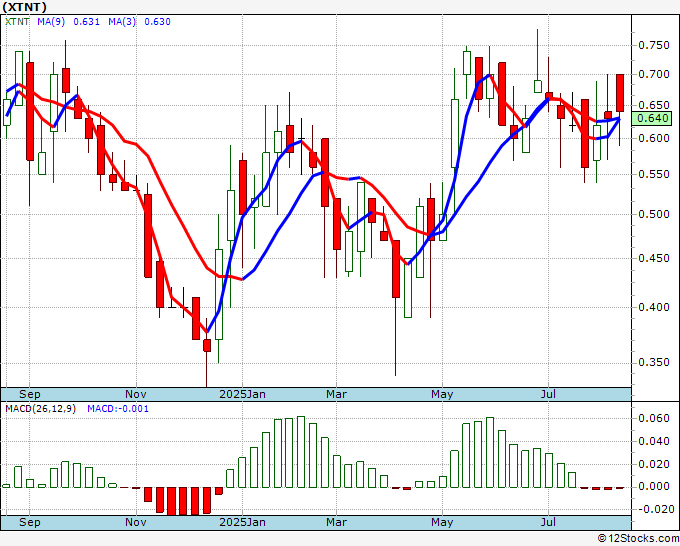Click the MA(3) value 0.630
Screen dimensions: 680x546
[x=157, y=22]
